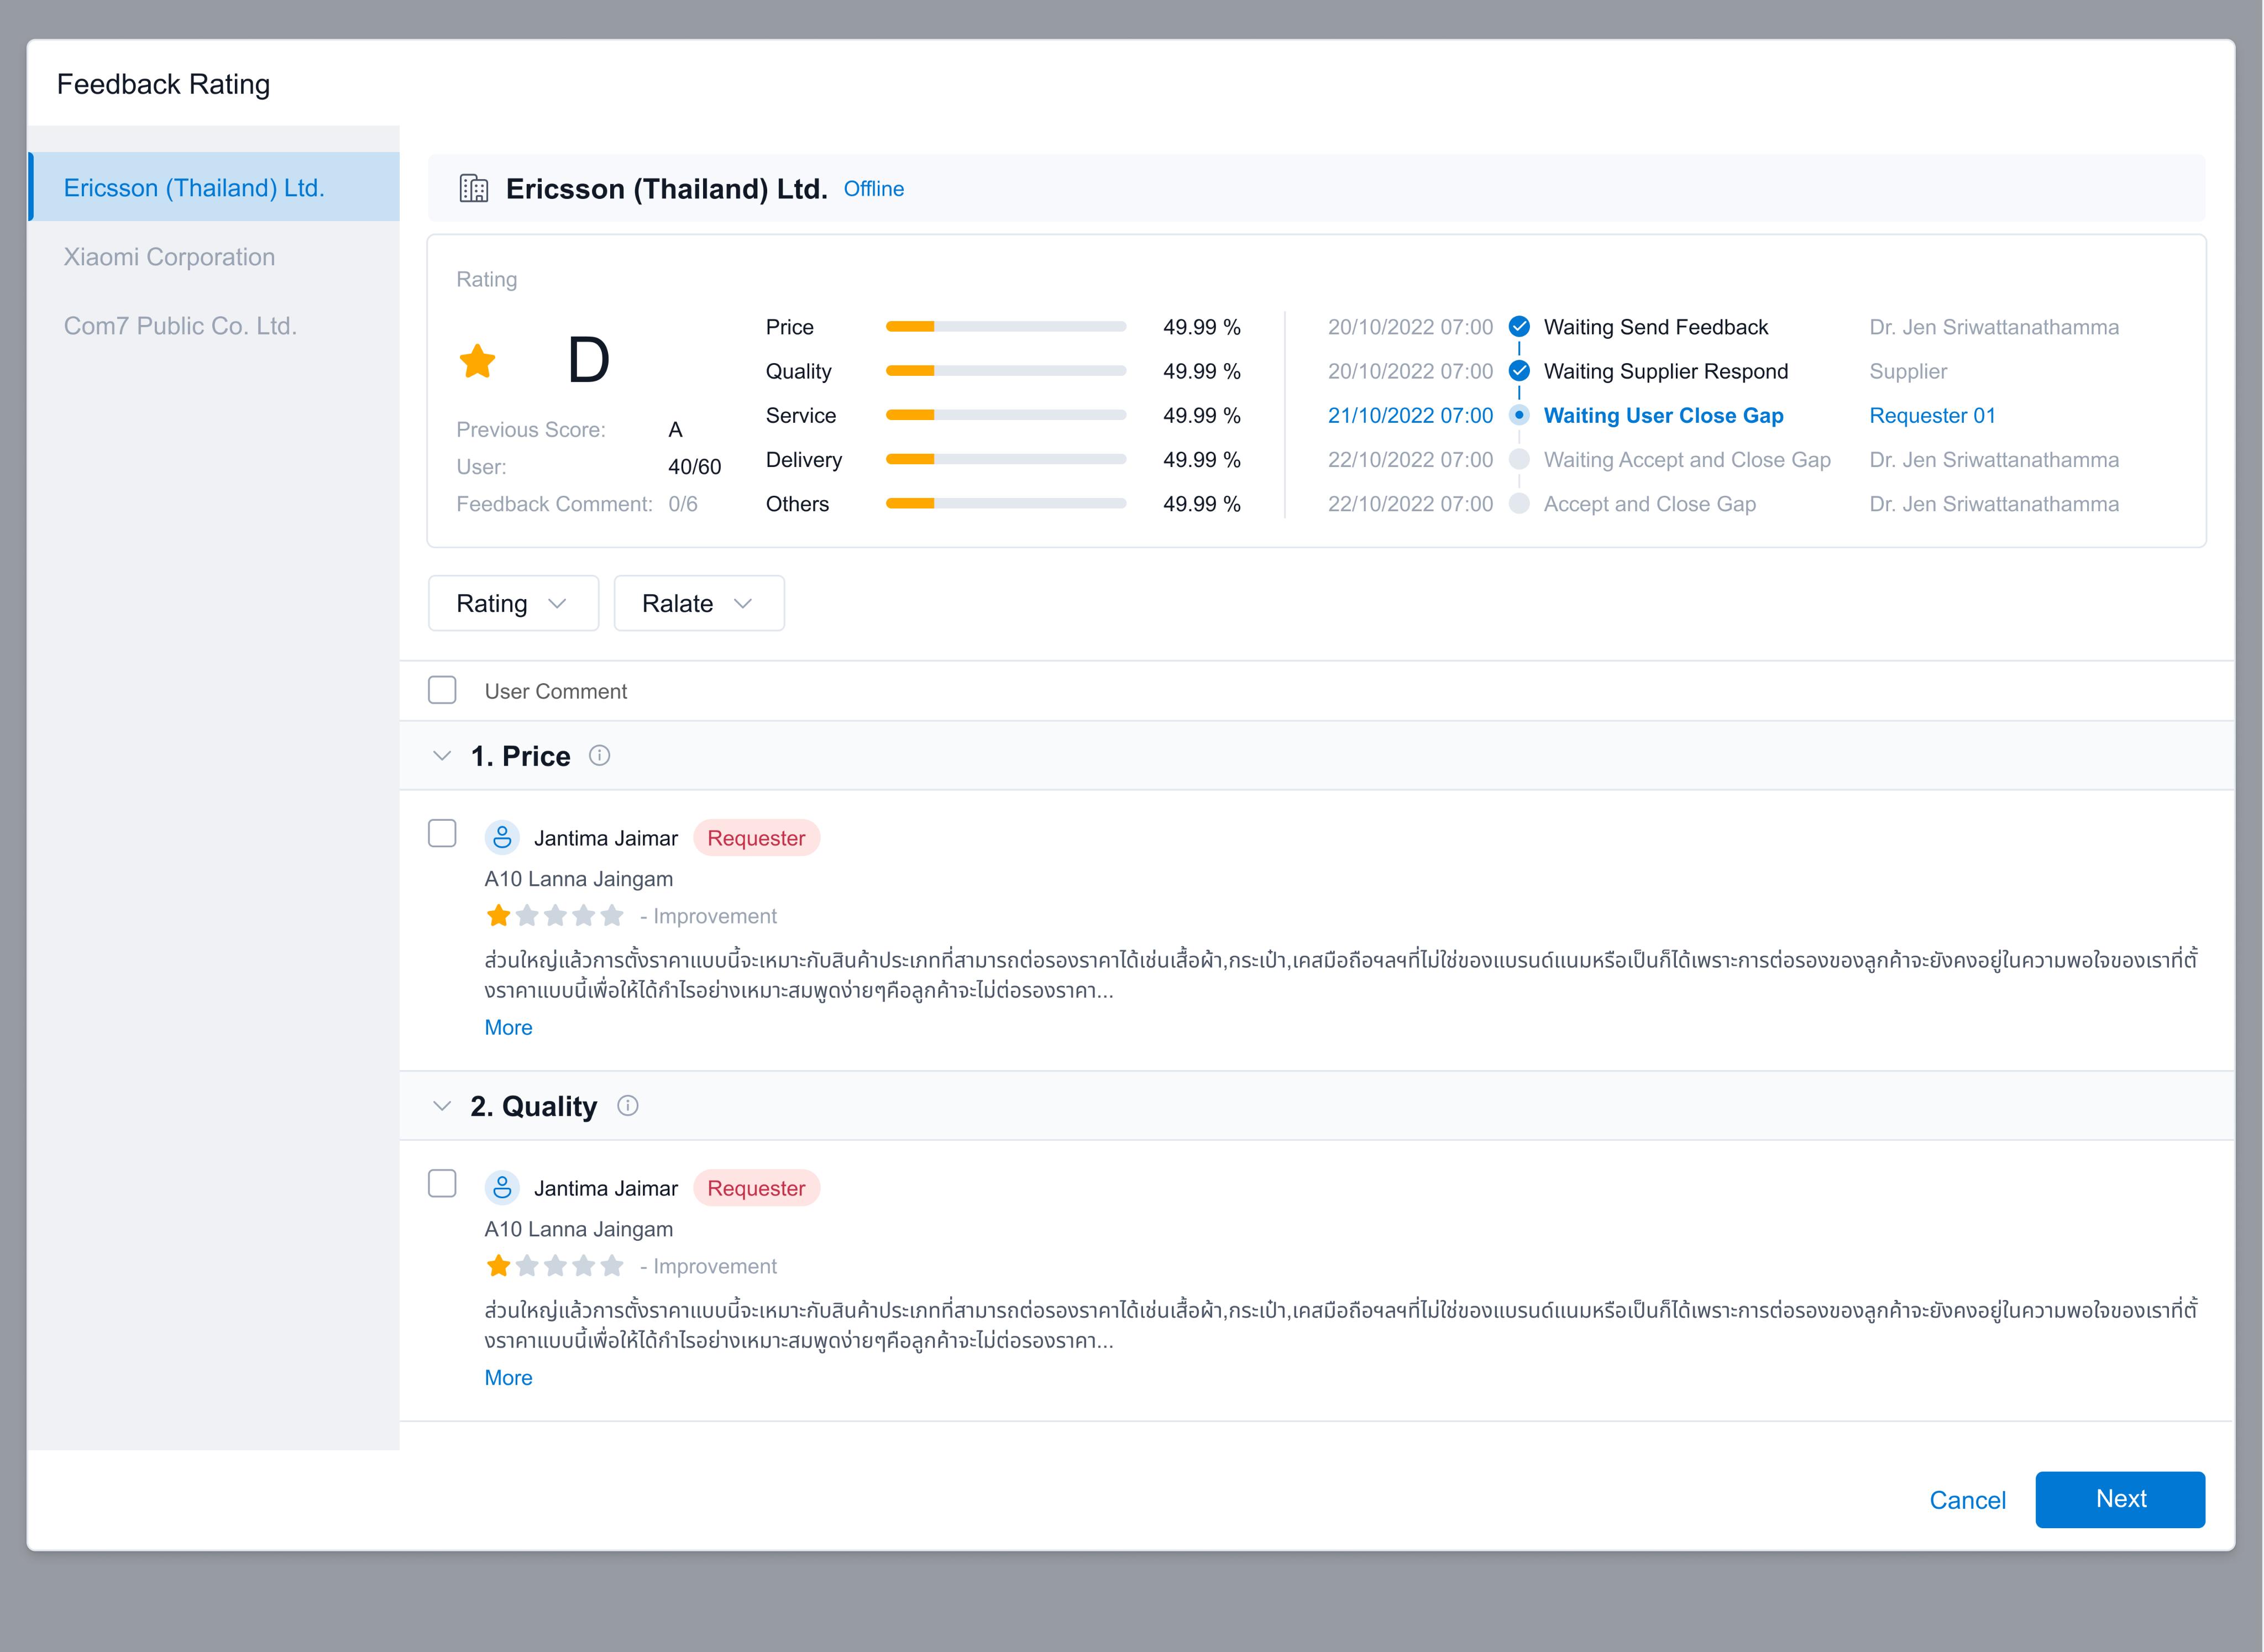Click the Waiting Supplier Respond step label
Viewport: 2264px width, 1652px height.
click(x=1665, y=371)
